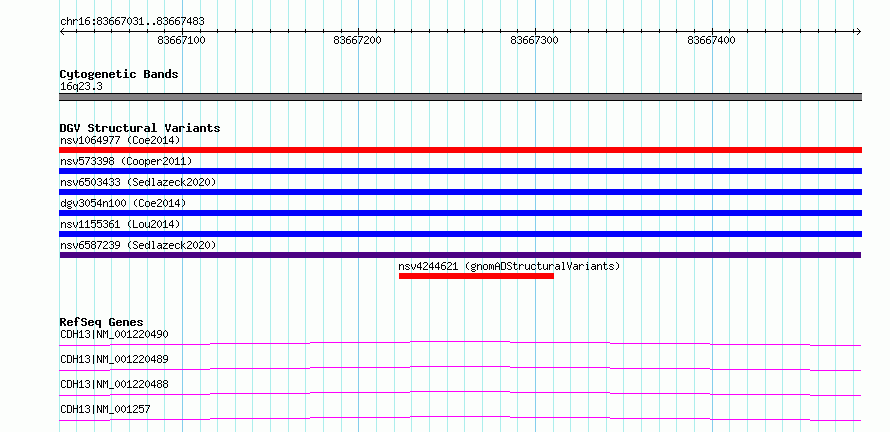Select the magenta CDH13|NM_001220488 intron line
Image resolution: width=890 pixels, height=432 pixels.
pos(460,393)
